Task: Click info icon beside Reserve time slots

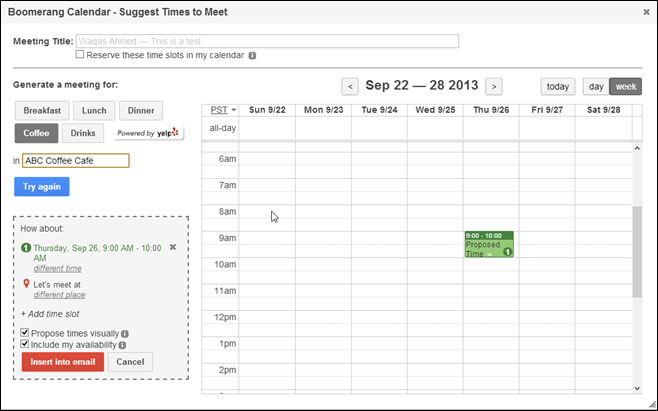Action: [252, 55]
